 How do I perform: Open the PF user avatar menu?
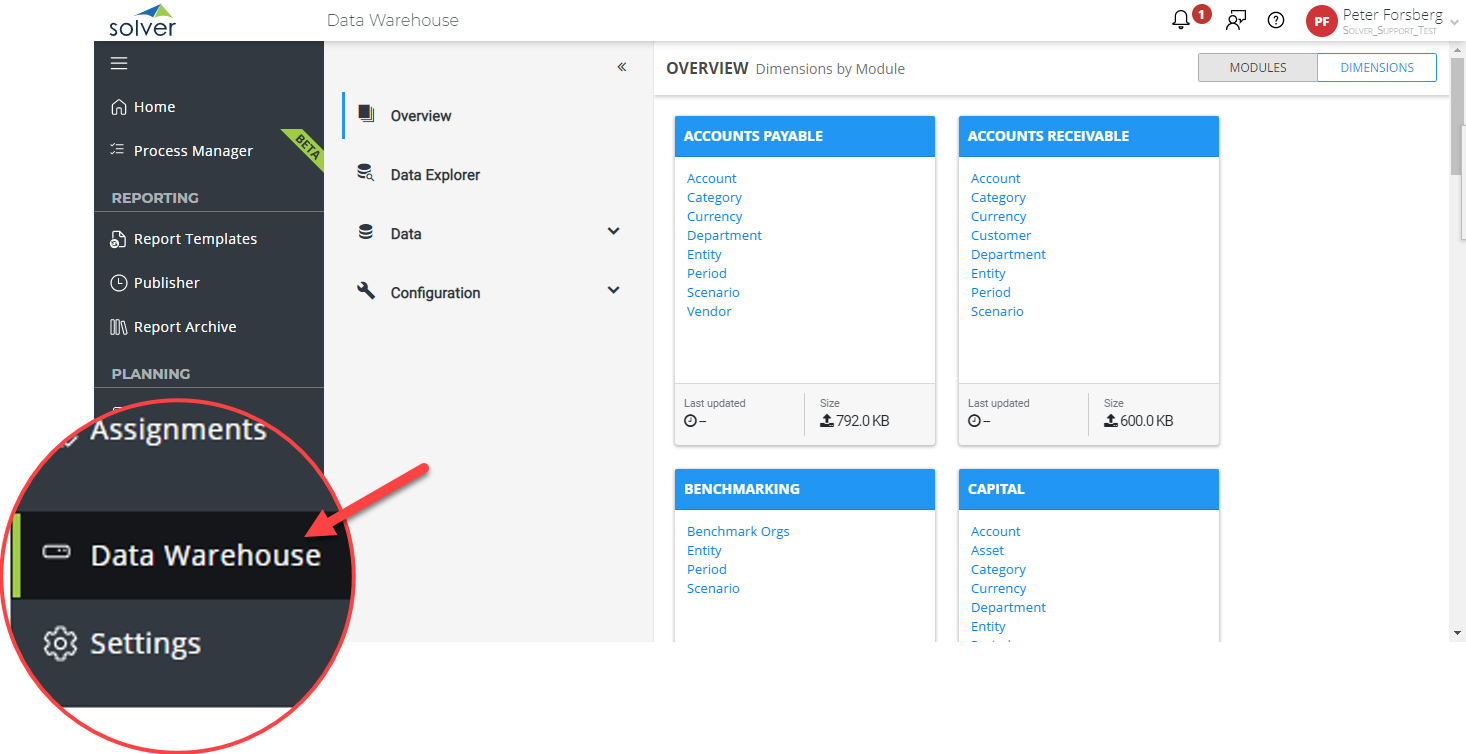click(x=1322, y=20)
